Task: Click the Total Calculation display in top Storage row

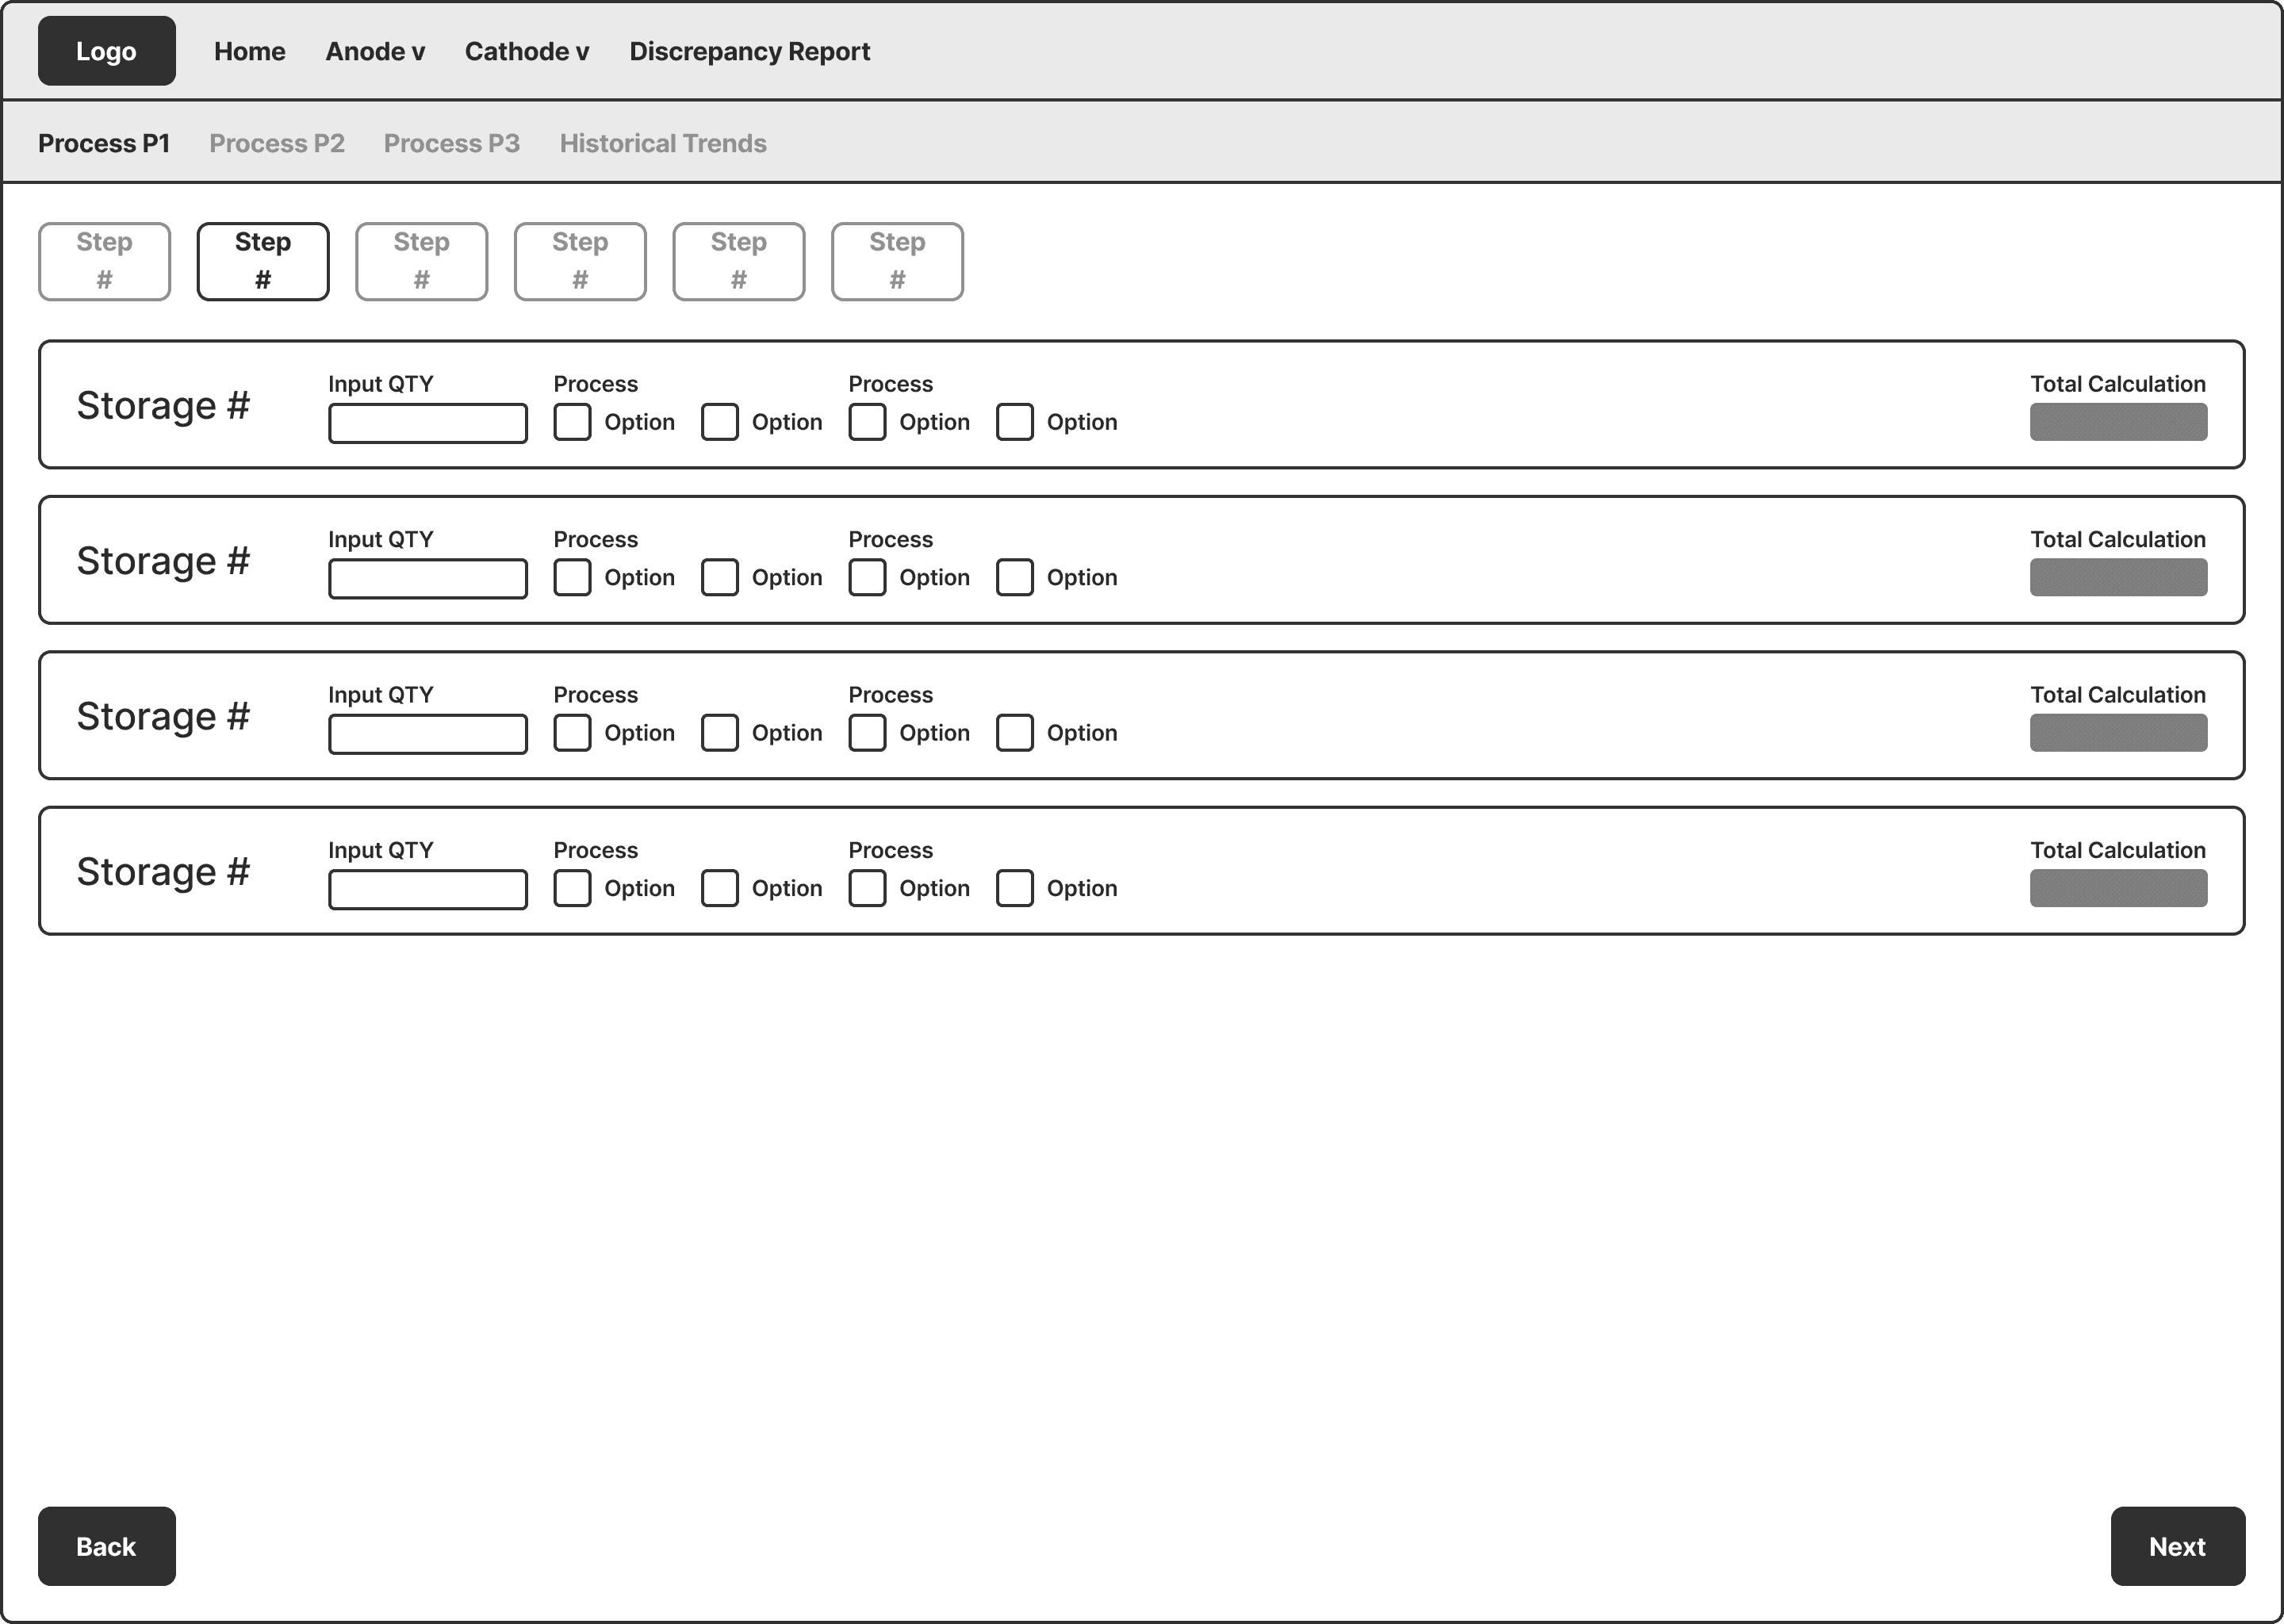Action: 2117,421
